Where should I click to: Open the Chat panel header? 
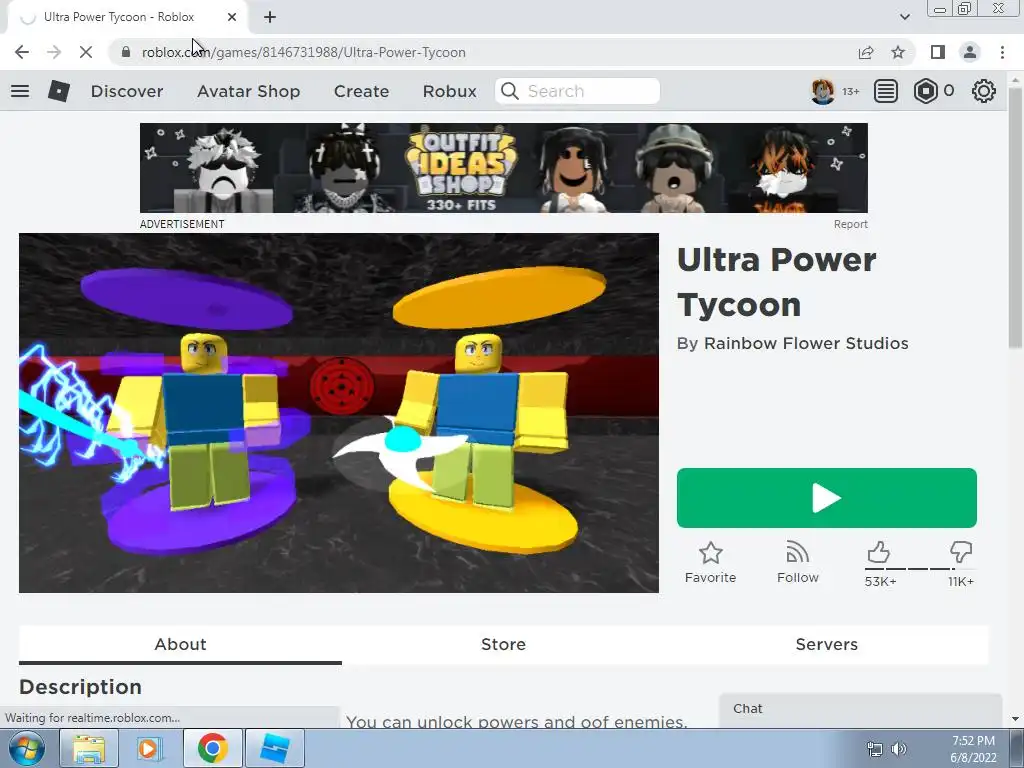(x=860, y=709)
